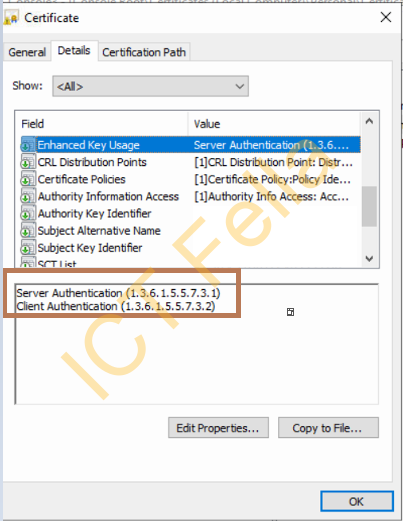Click the Enhanced Key Usage field icon
The image size is (403, 521).
pos(28,145)
